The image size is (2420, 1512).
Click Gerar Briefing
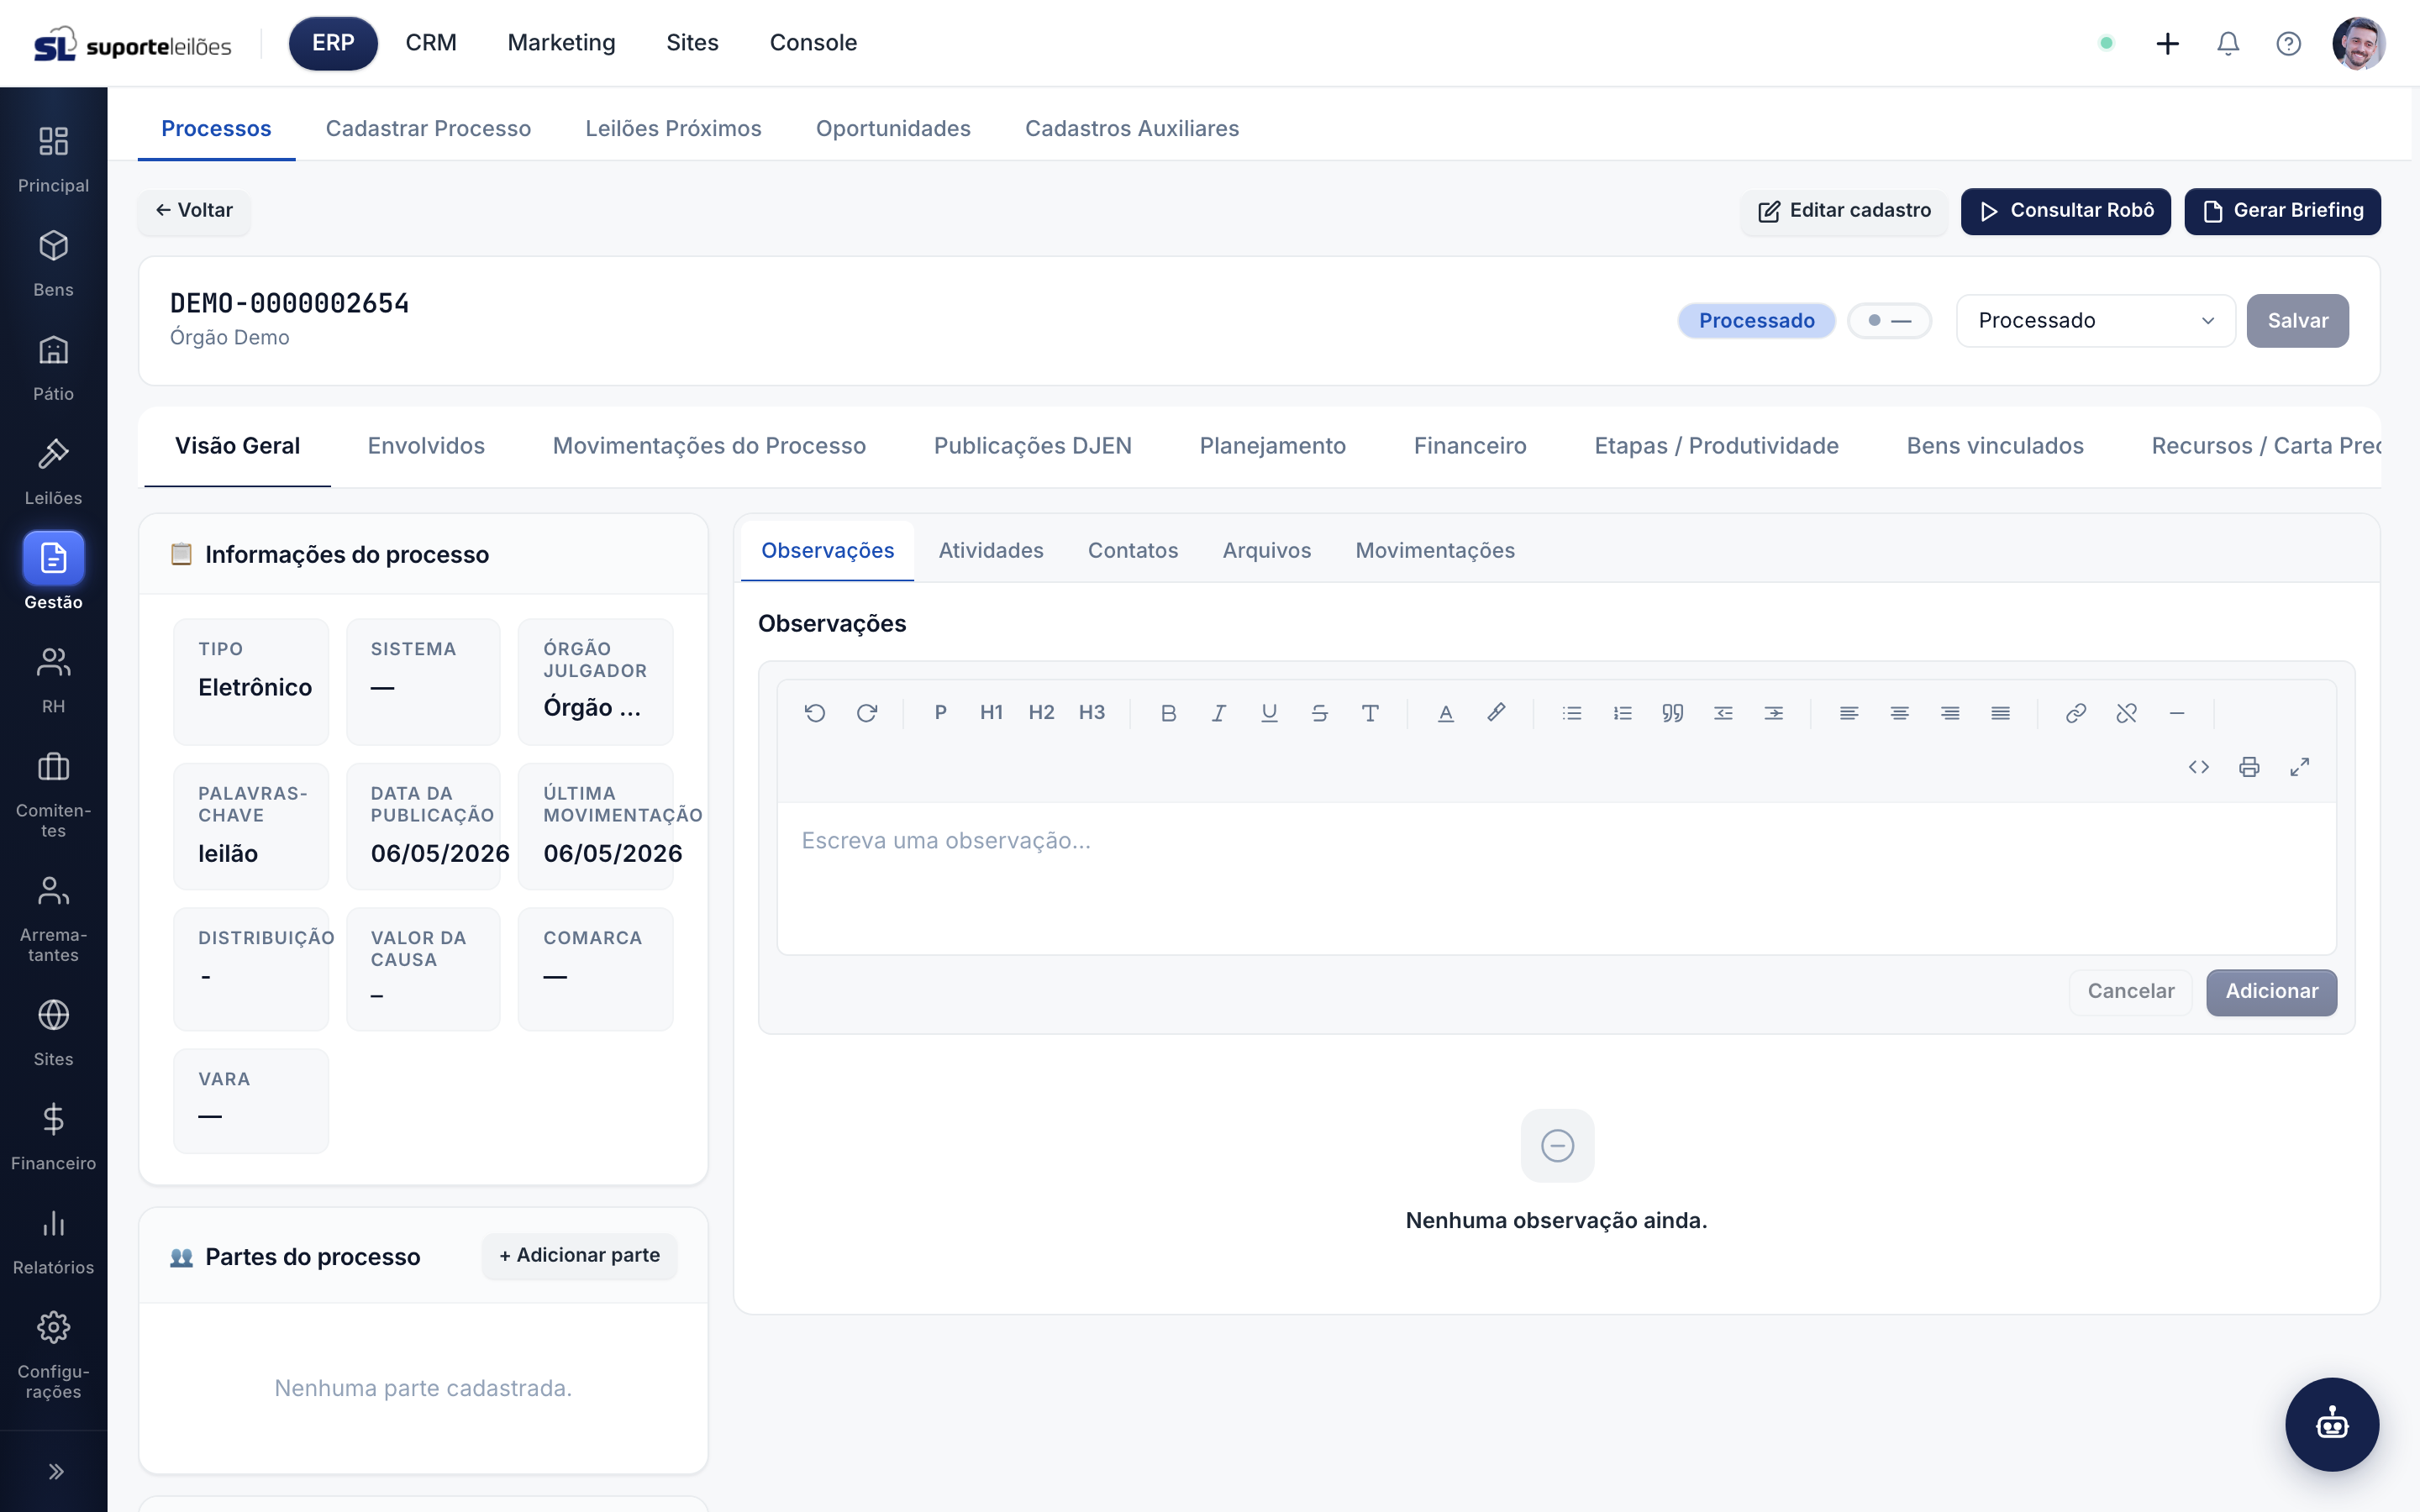click(x=2283, y=211)
